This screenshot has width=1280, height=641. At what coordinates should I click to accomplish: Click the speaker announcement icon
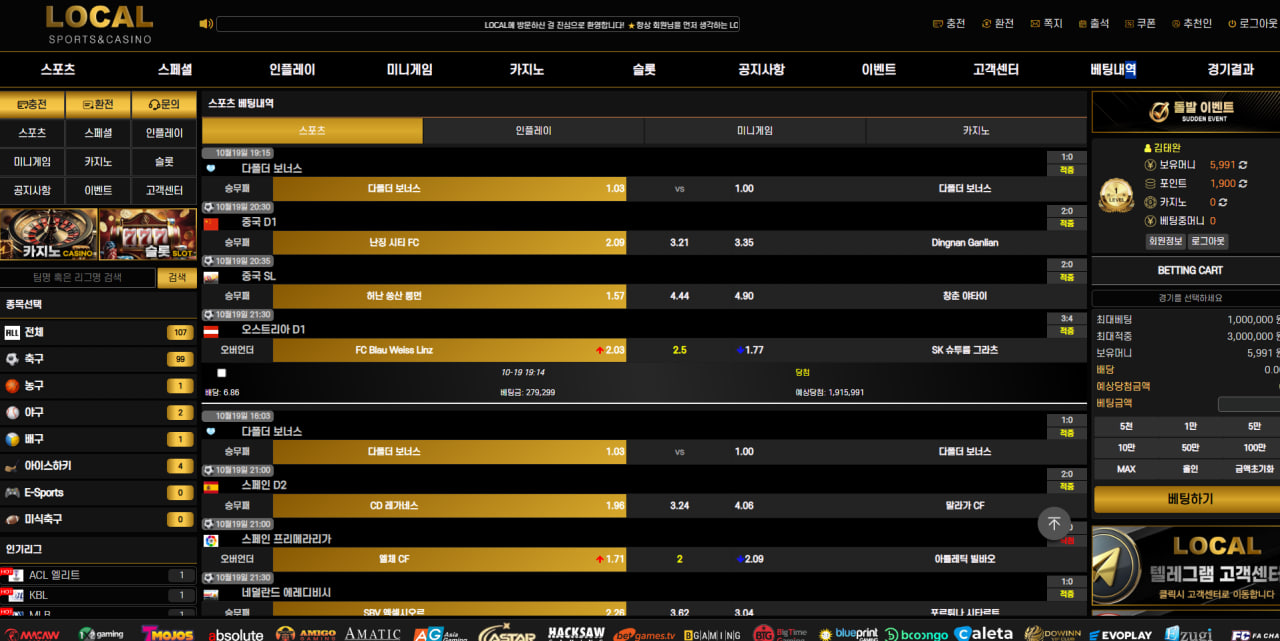click(x=206, y=24)
